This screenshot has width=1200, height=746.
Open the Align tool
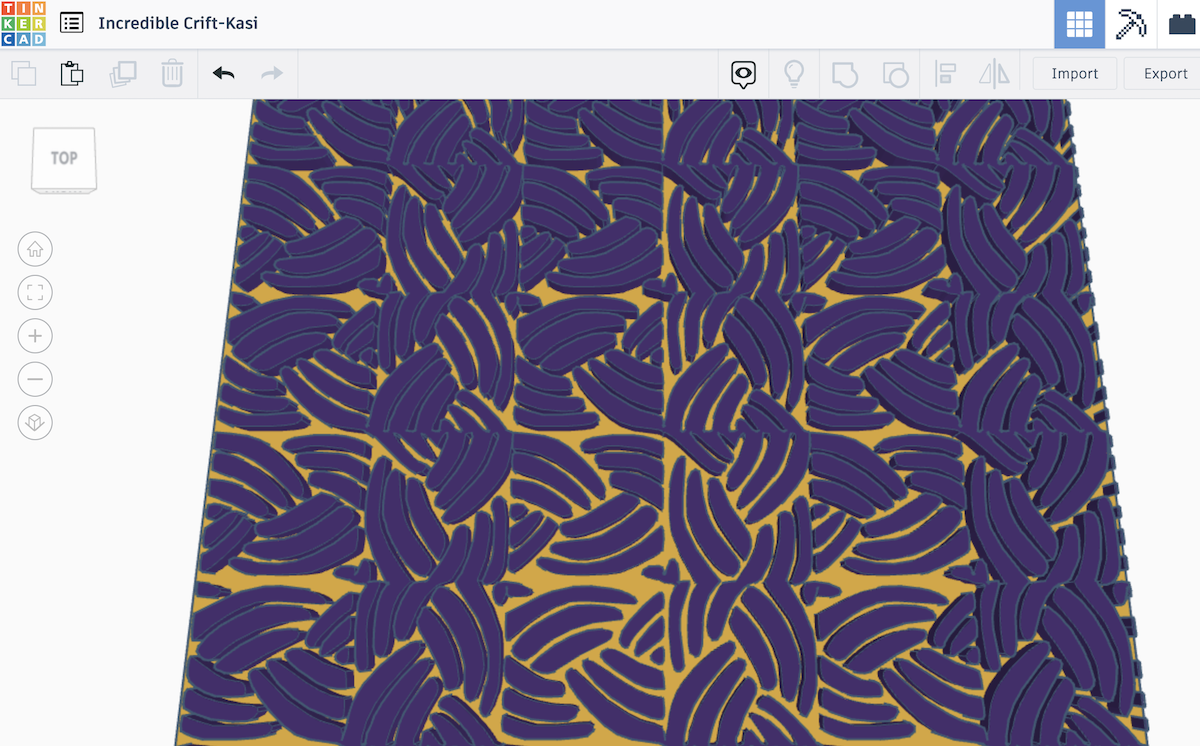[945, 73]
